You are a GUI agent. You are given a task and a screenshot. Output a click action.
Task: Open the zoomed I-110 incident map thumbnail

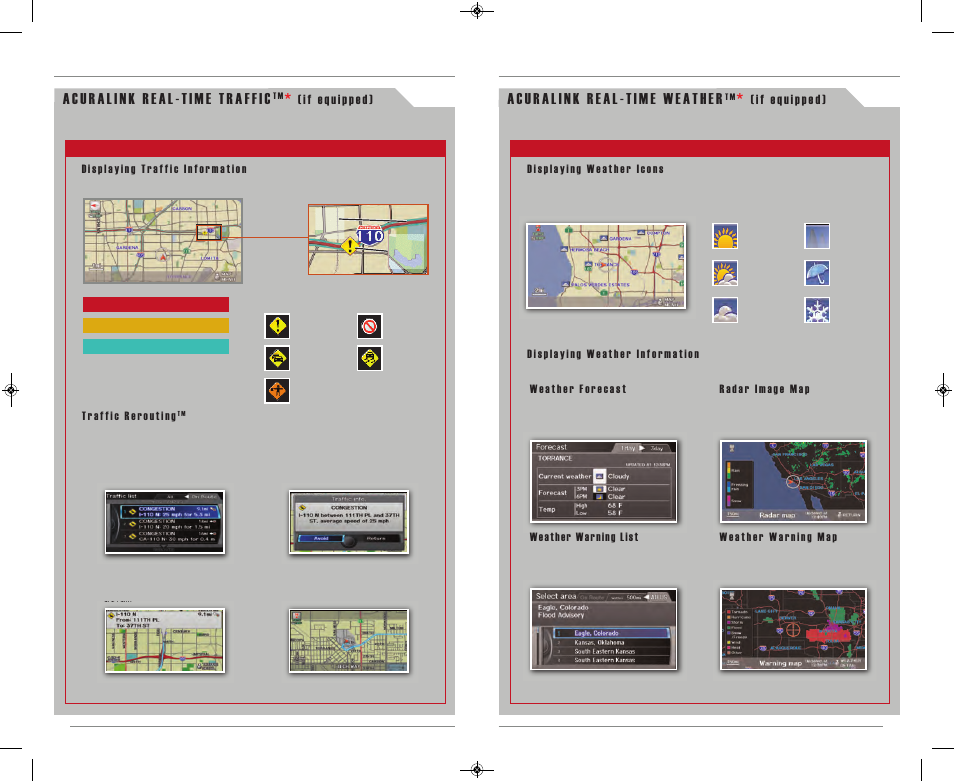click(368, 240)
